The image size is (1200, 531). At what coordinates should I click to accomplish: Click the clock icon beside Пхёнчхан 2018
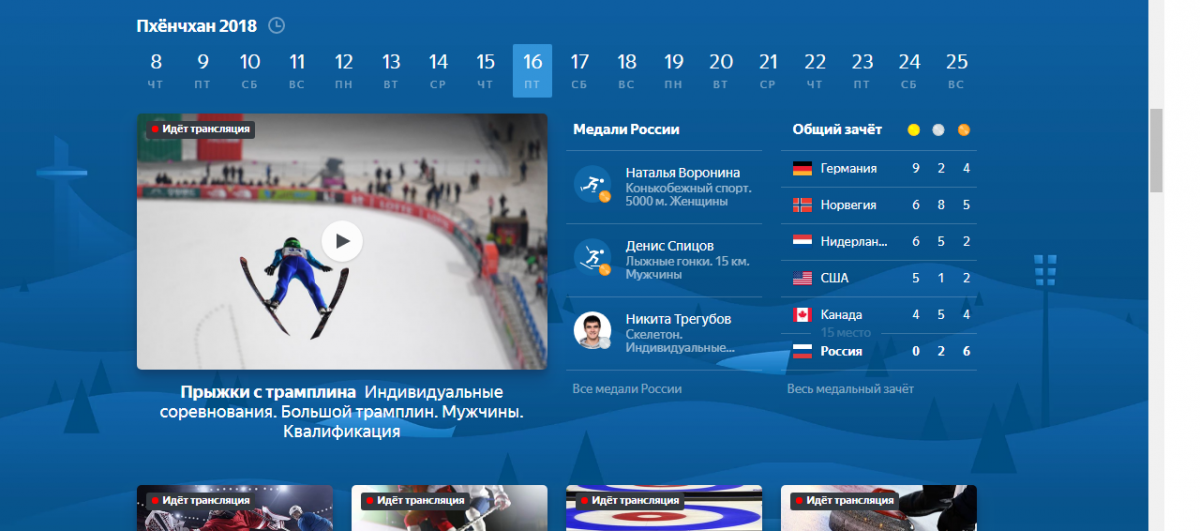click(x=276, y=26)
